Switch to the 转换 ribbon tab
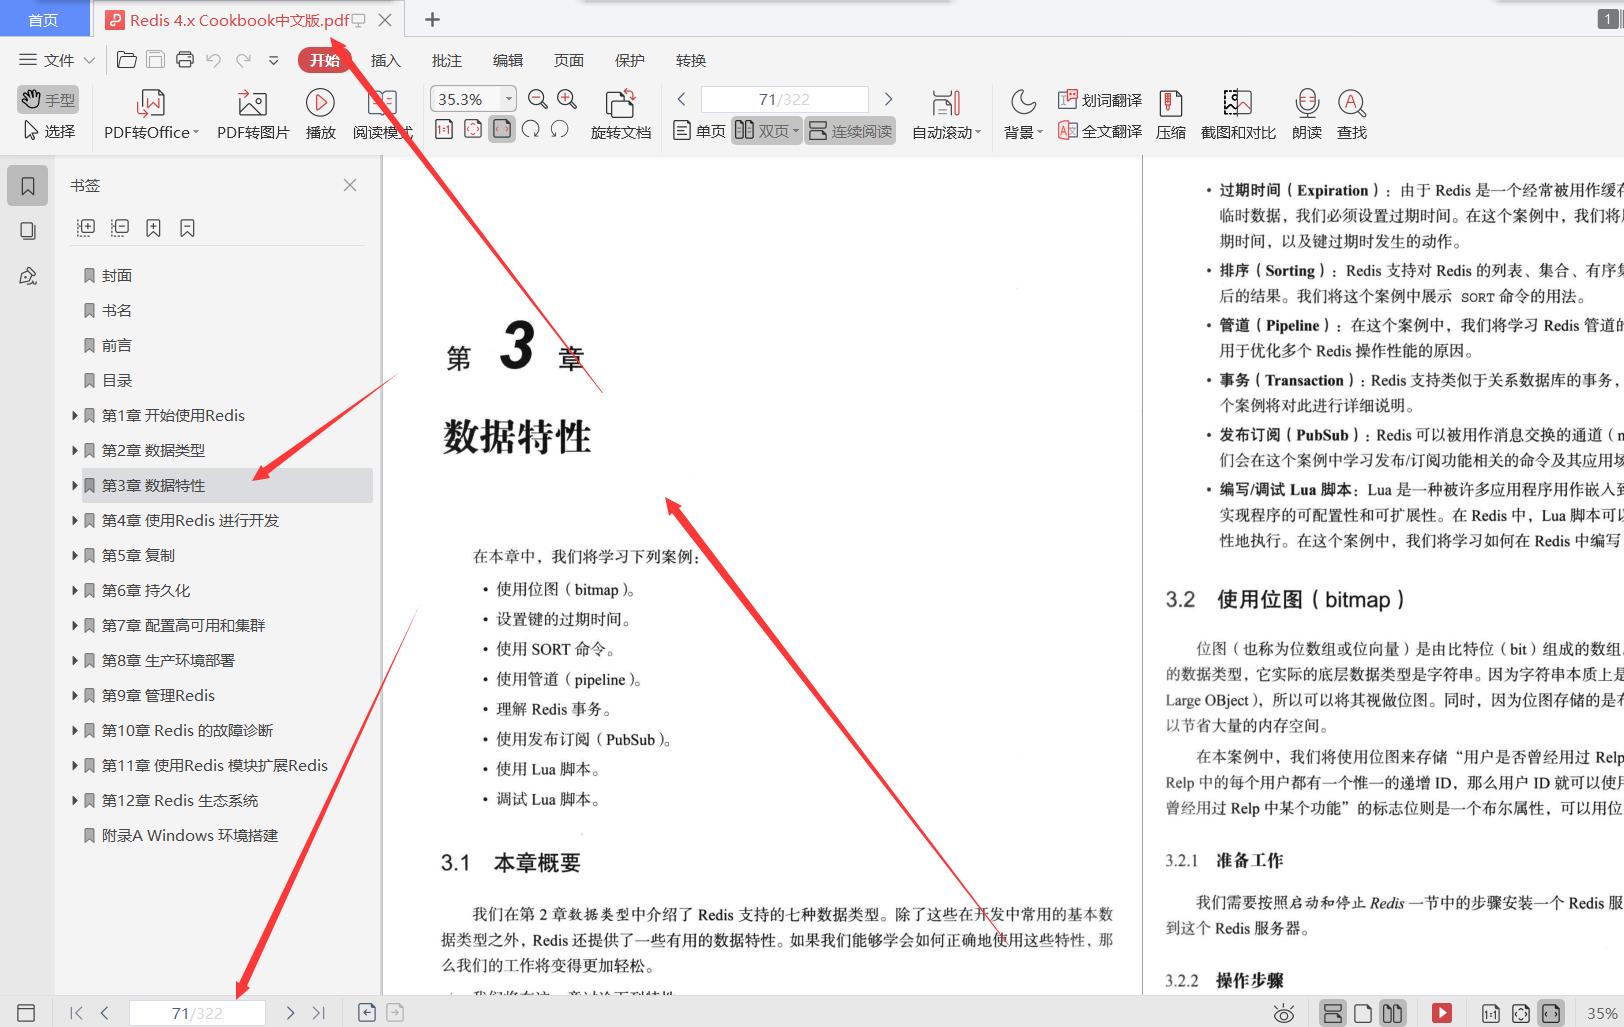Image resolution: width=1624 pixels, height=1027 pixels. (690, 60)
